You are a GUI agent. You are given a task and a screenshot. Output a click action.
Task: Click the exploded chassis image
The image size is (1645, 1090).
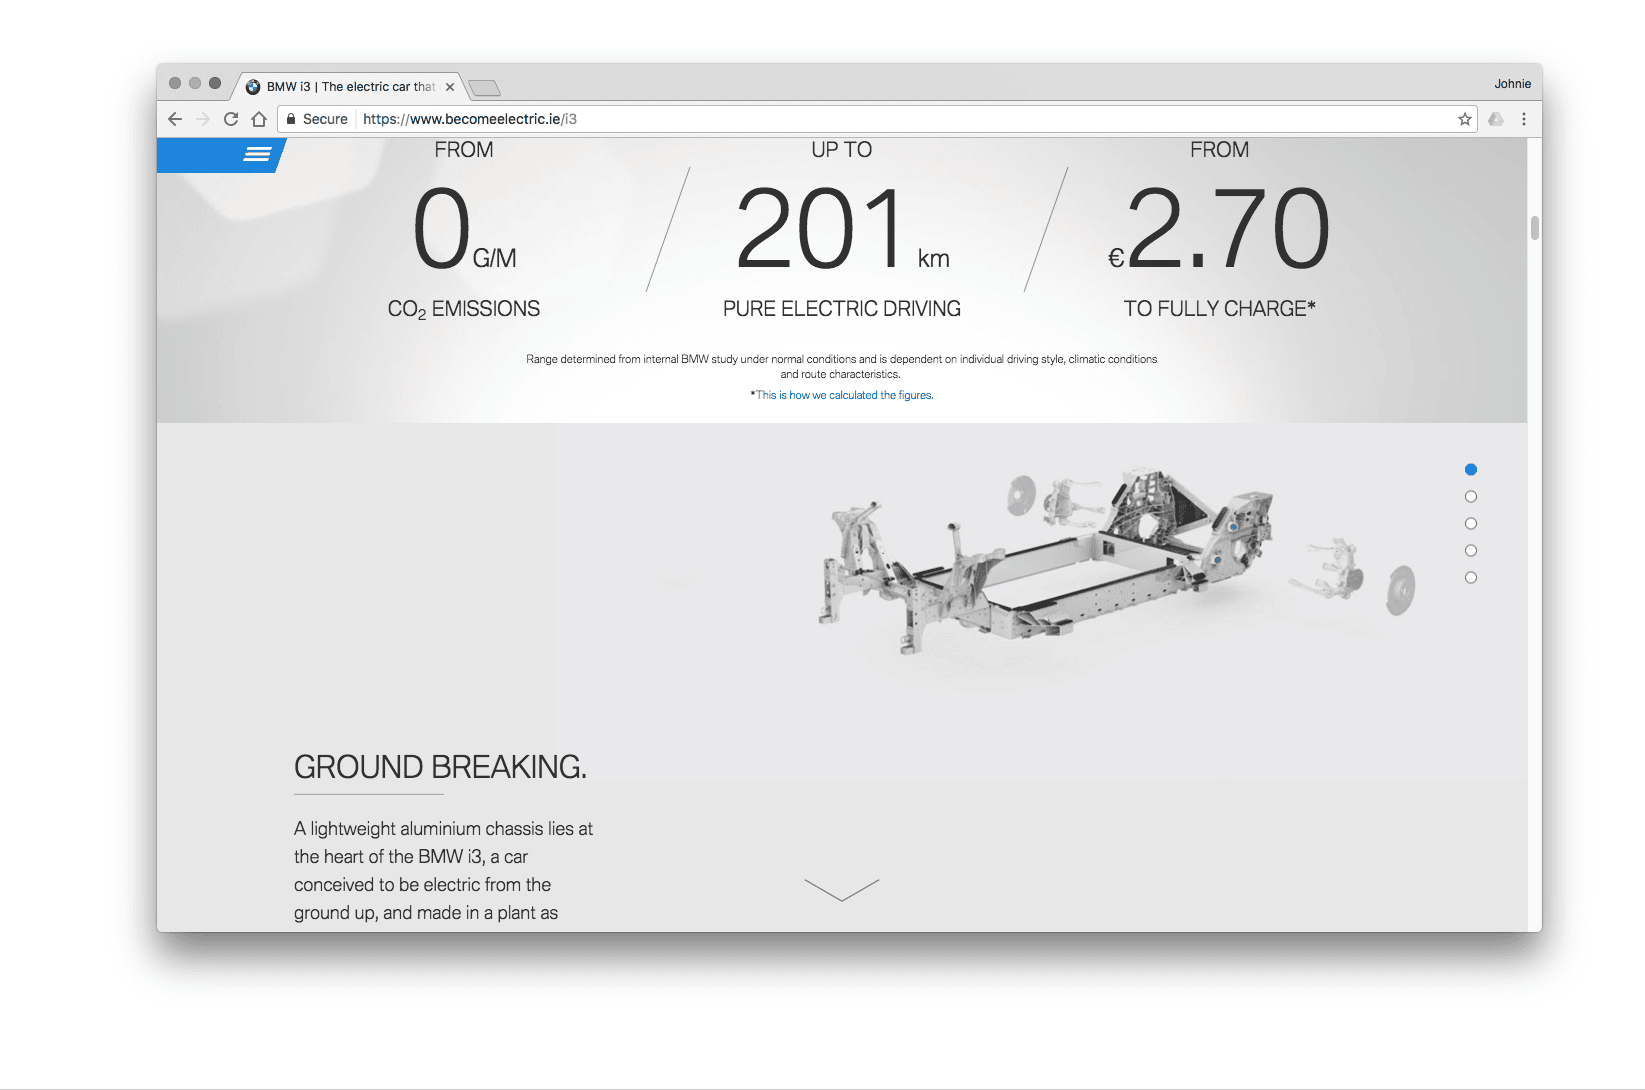coord(1115,560)
